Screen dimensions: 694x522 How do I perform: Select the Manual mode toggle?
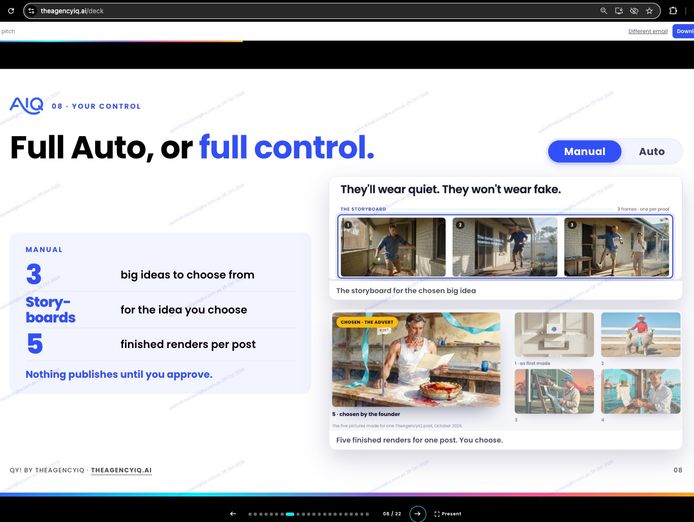584,151
